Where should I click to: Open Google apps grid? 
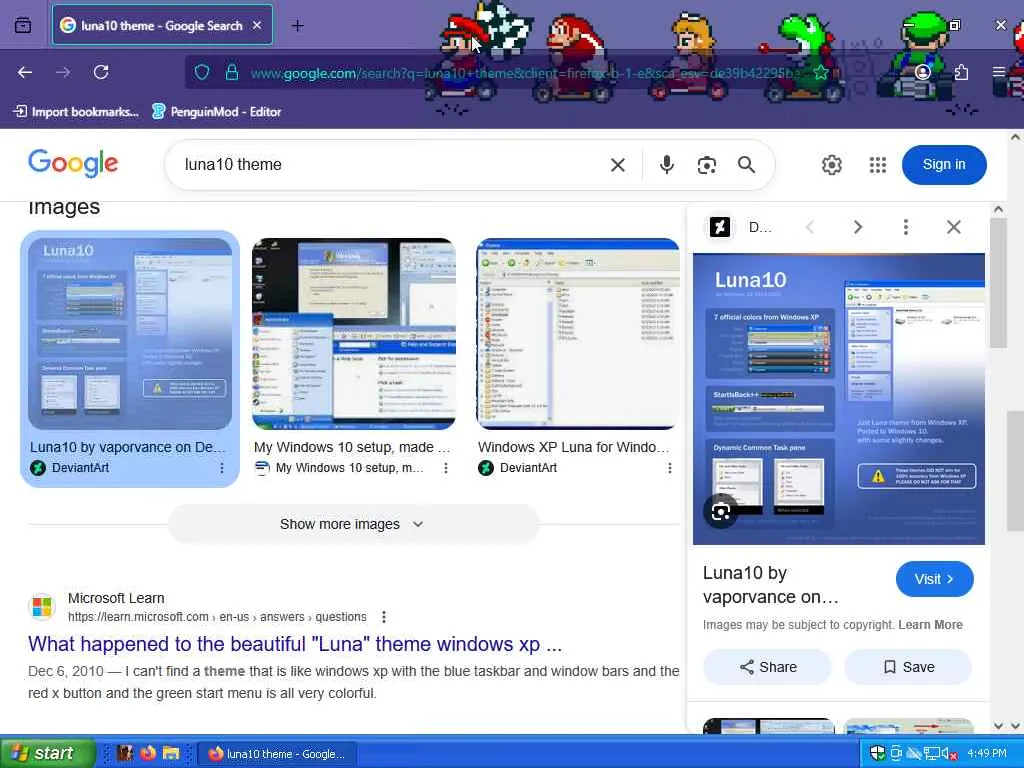[x=878, y=165]
